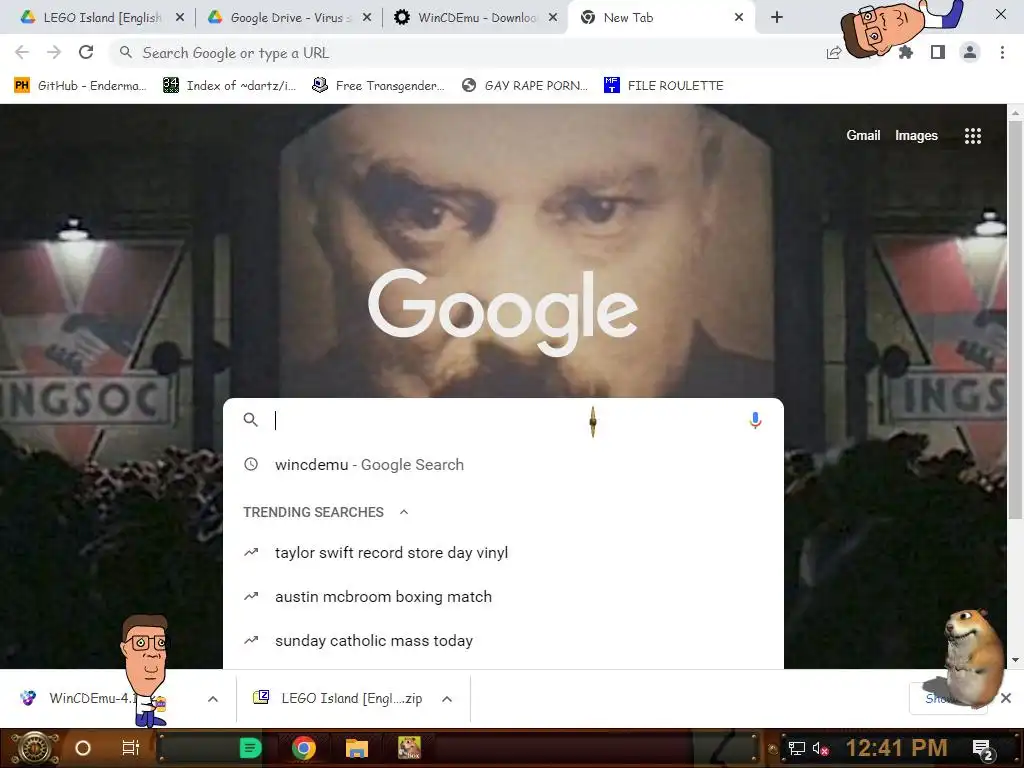
Task: Collapse the Trending Searches section
Action: 404,512
